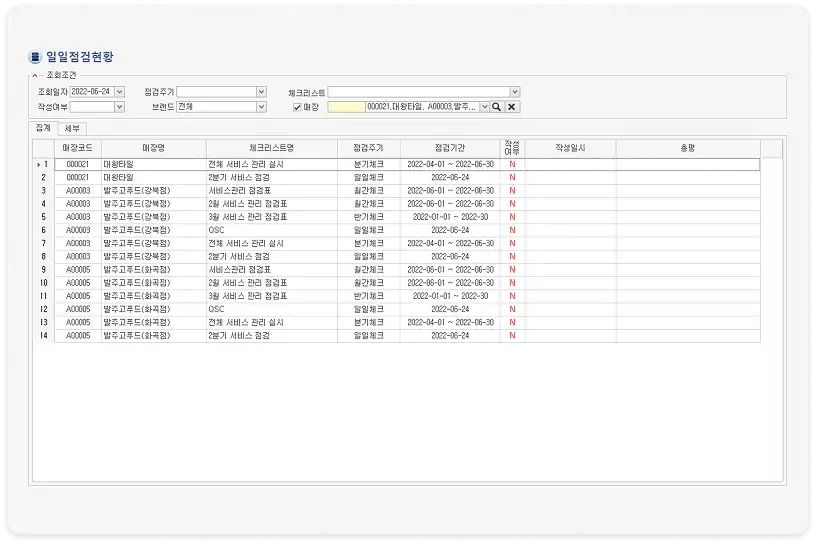Open the 브랜드 dropdown showing 전체

click(261, 107)
